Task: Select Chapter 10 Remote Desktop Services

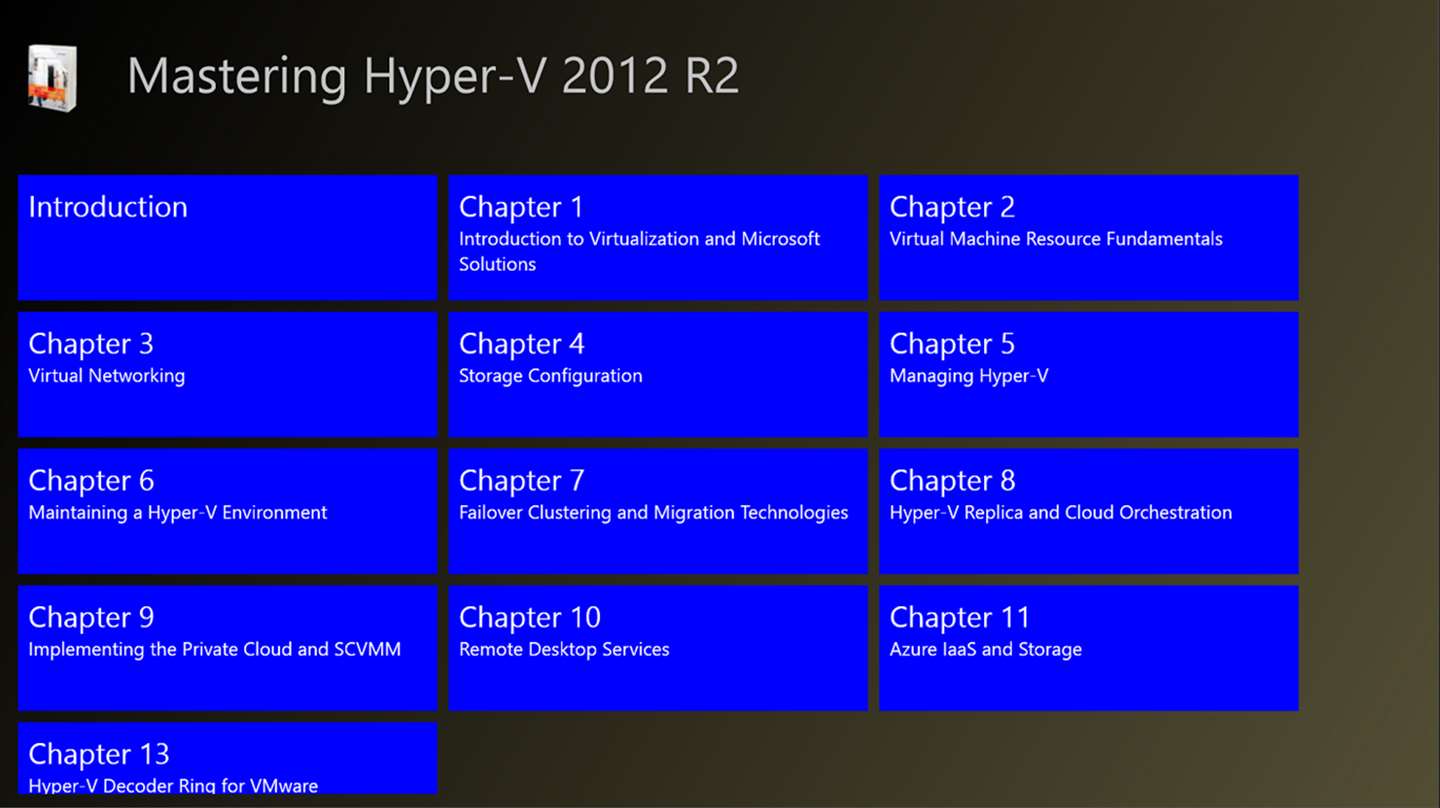Action: [658, 649]
